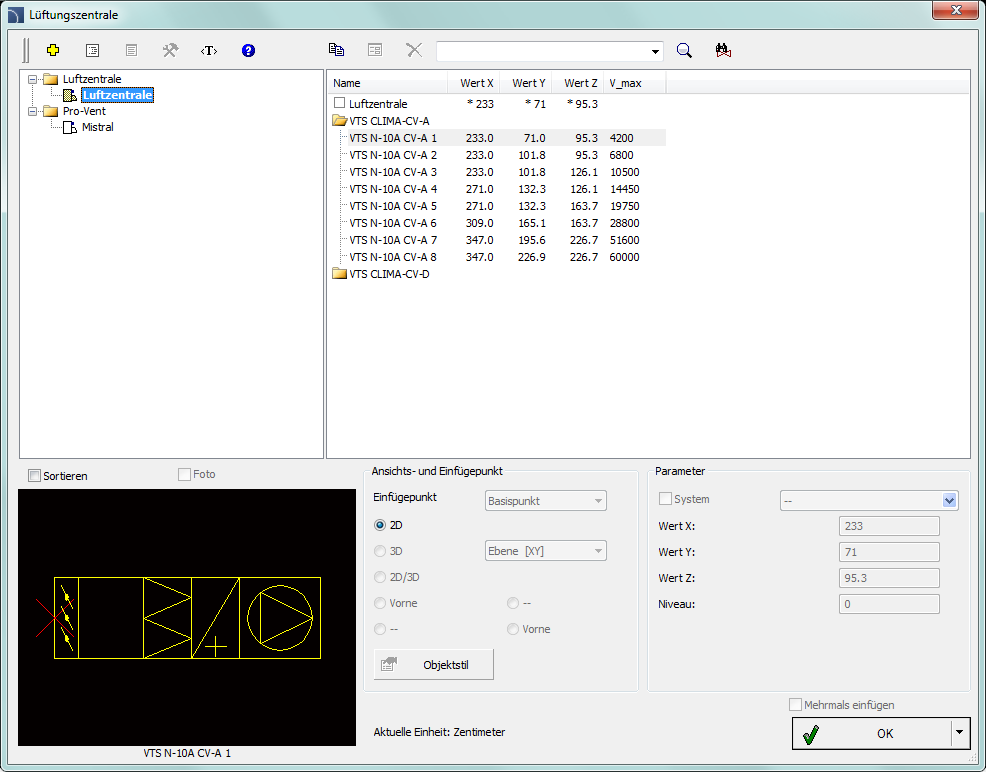Click the copy icon in toolbar
The height and width of the screenshot is (772, 986).
[337, 50]
